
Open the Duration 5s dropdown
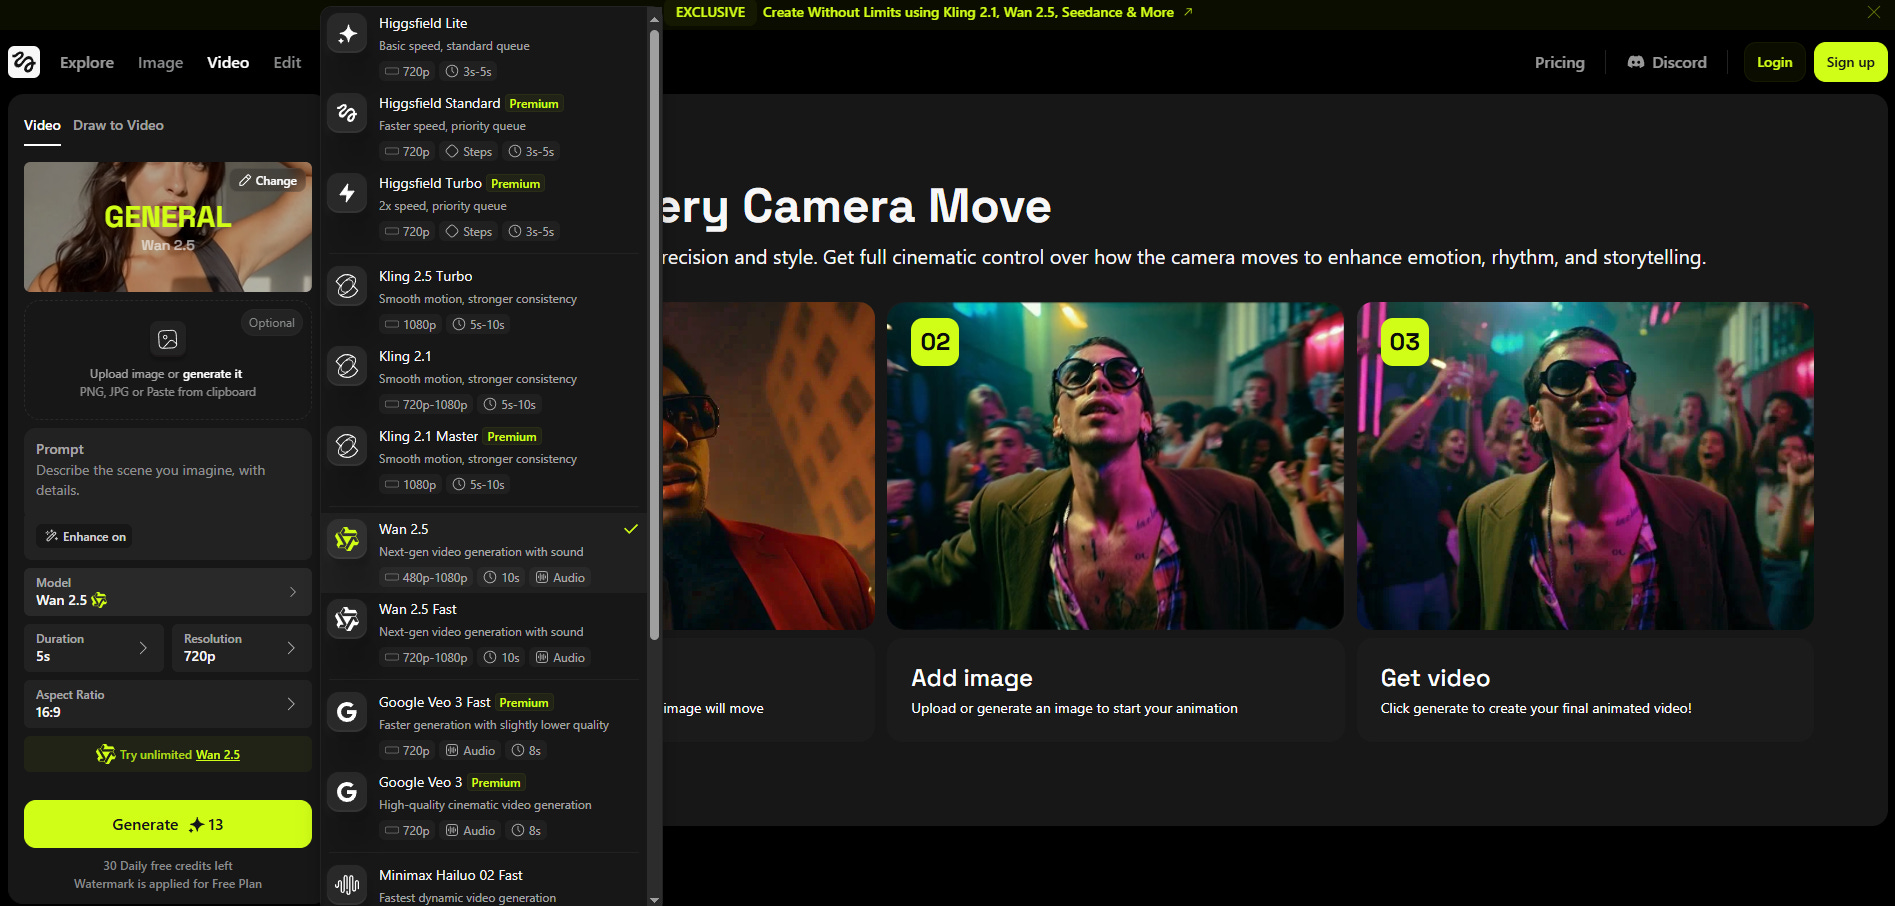[x=94, y=648]
